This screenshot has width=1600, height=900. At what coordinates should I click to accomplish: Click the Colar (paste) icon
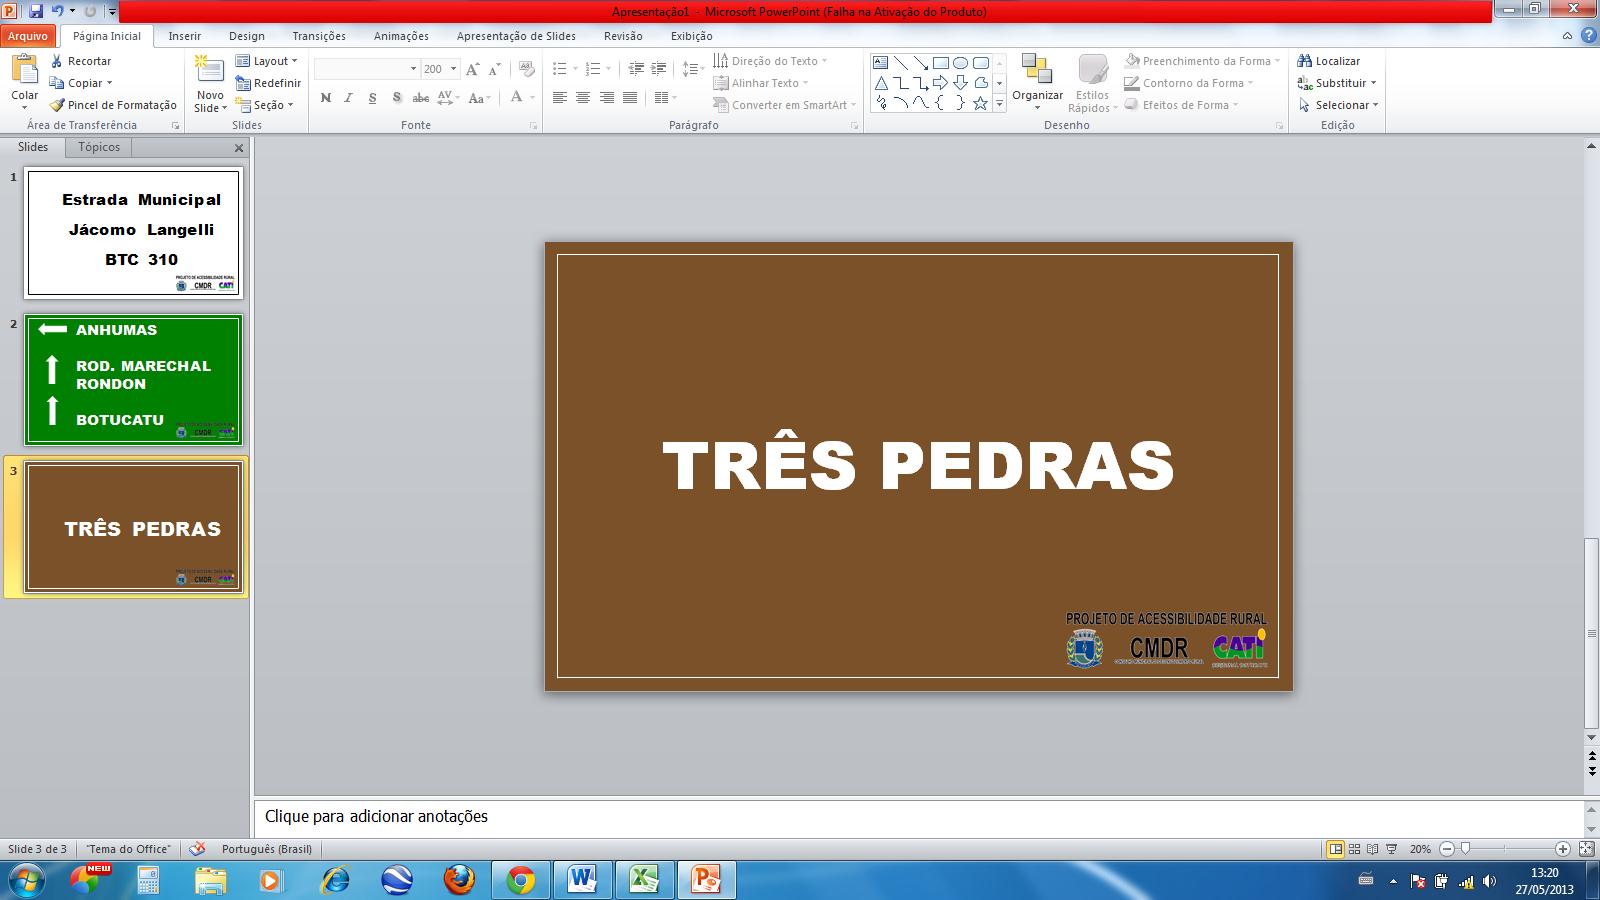(24, 70)
